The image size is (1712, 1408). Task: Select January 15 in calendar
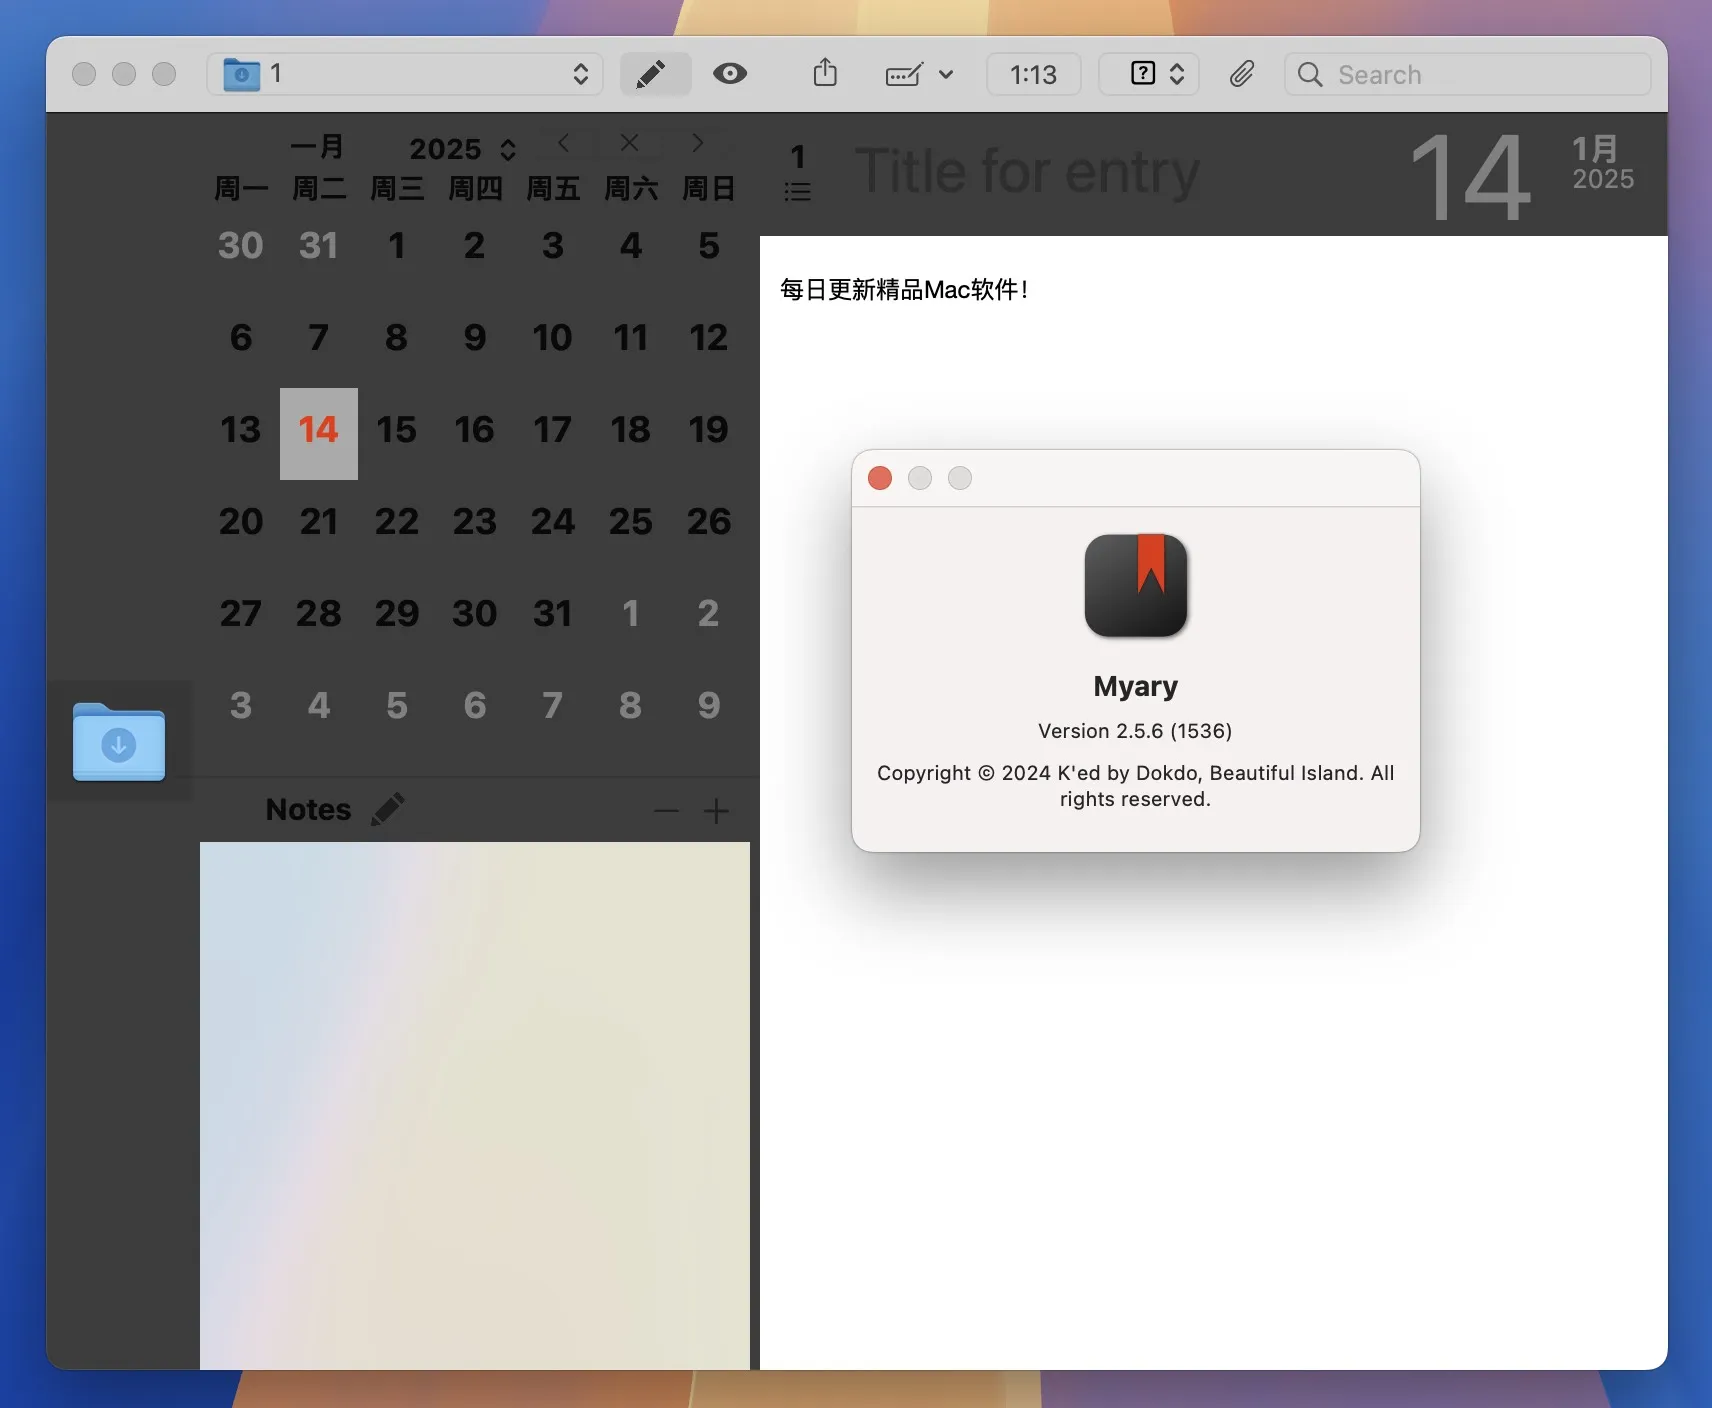click(x=397, y=430)
